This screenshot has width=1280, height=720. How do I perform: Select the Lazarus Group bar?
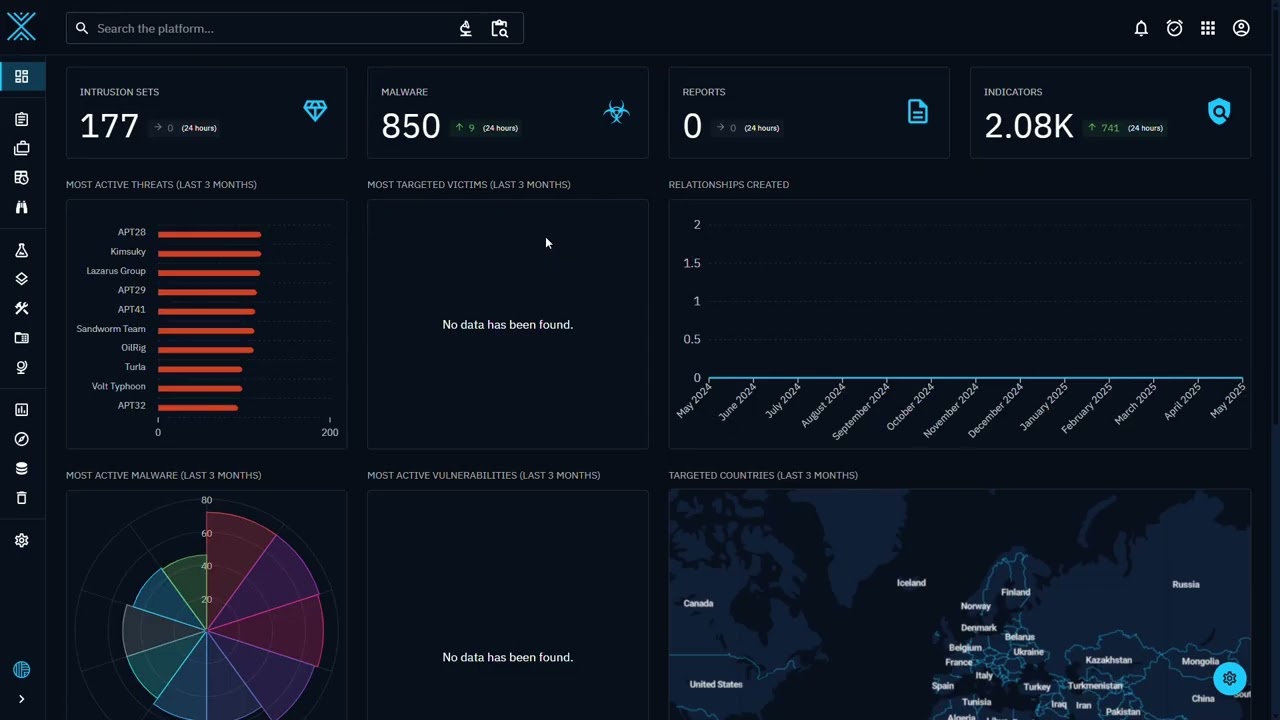click(209, 272)
